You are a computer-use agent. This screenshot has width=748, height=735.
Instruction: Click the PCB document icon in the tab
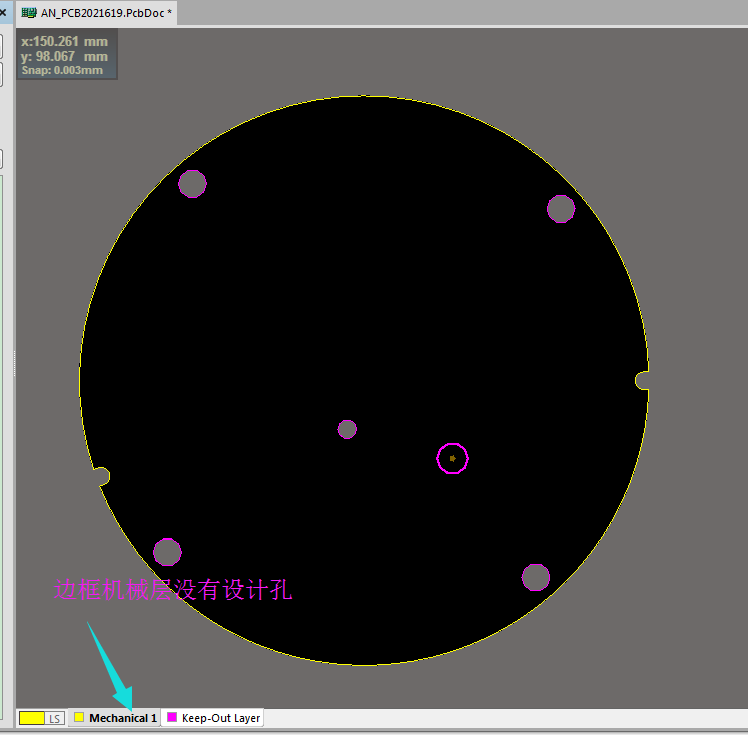click(x=29, y=13)
